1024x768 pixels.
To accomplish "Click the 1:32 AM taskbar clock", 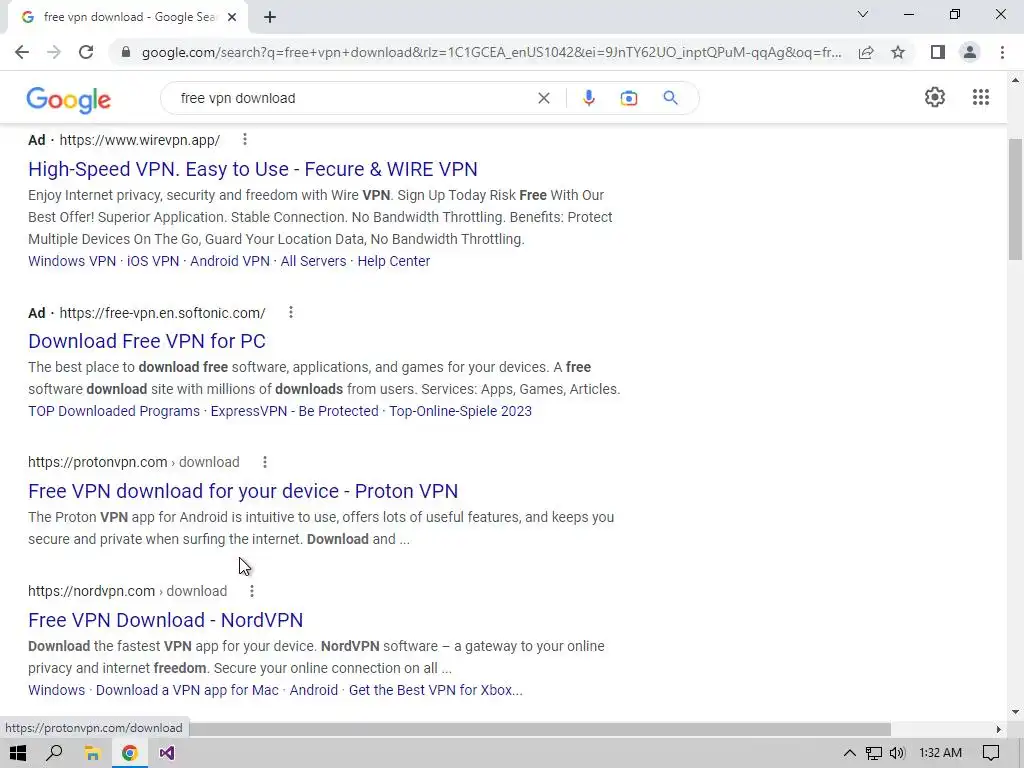I will coord(940,753).
